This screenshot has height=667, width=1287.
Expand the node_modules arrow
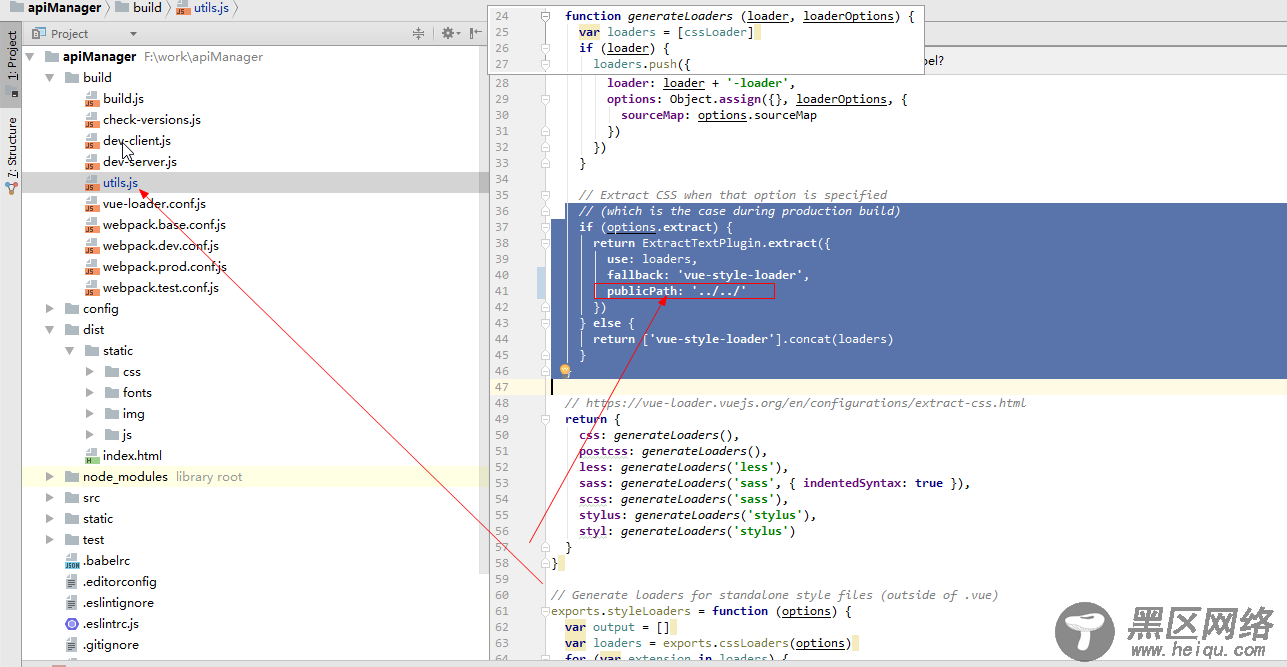(x=49, y=477)
